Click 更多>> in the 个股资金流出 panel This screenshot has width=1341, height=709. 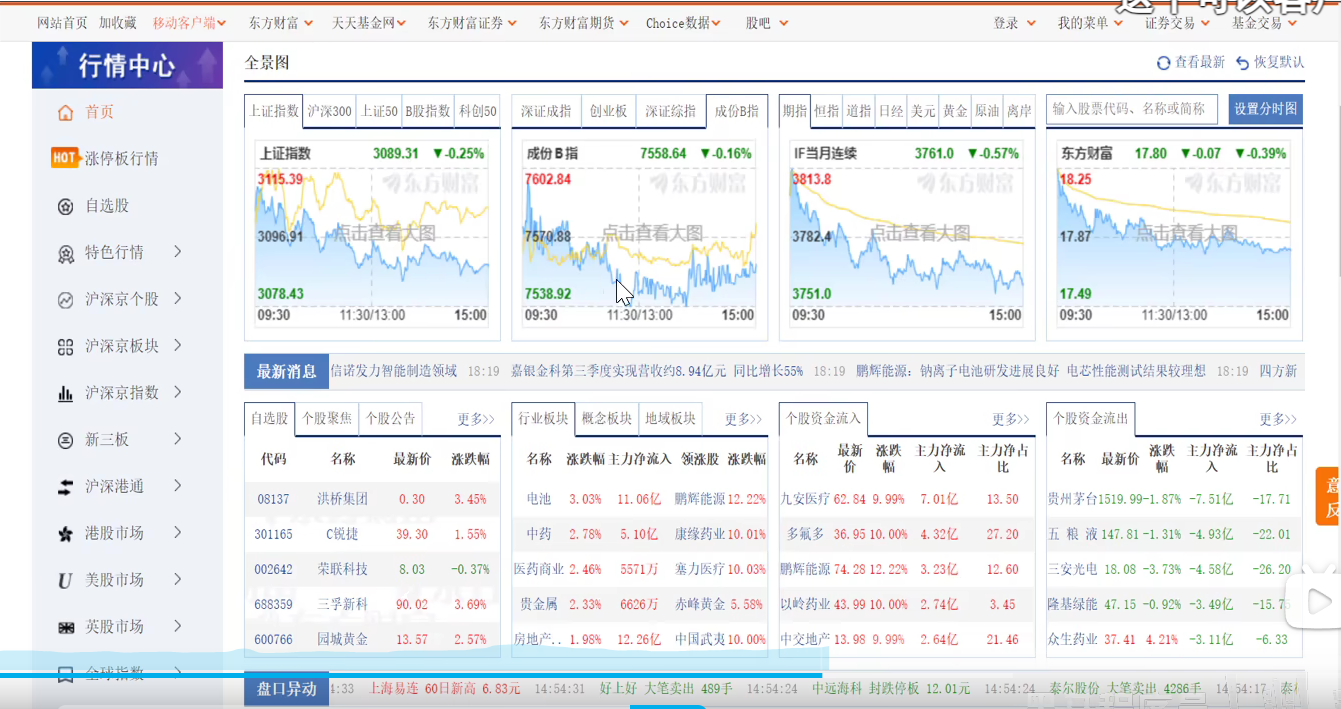coord(1278,419)
